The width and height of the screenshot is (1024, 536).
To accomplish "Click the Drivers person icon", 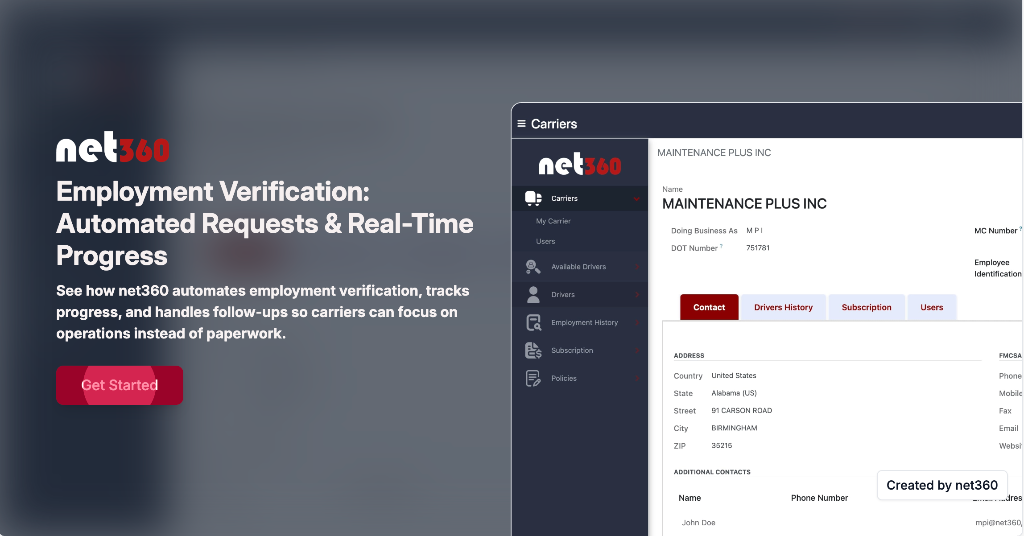I will click(x=534, y=294).
